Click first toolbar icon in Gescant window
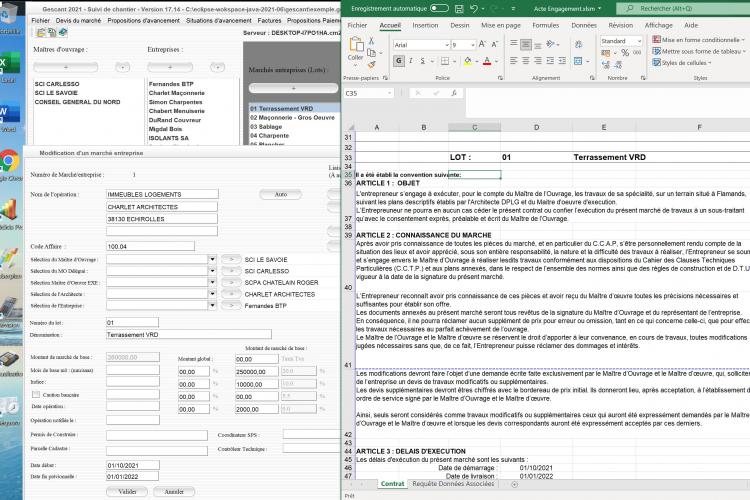The height and width of the screenshot is (500, 750). [x=41, y=33]
